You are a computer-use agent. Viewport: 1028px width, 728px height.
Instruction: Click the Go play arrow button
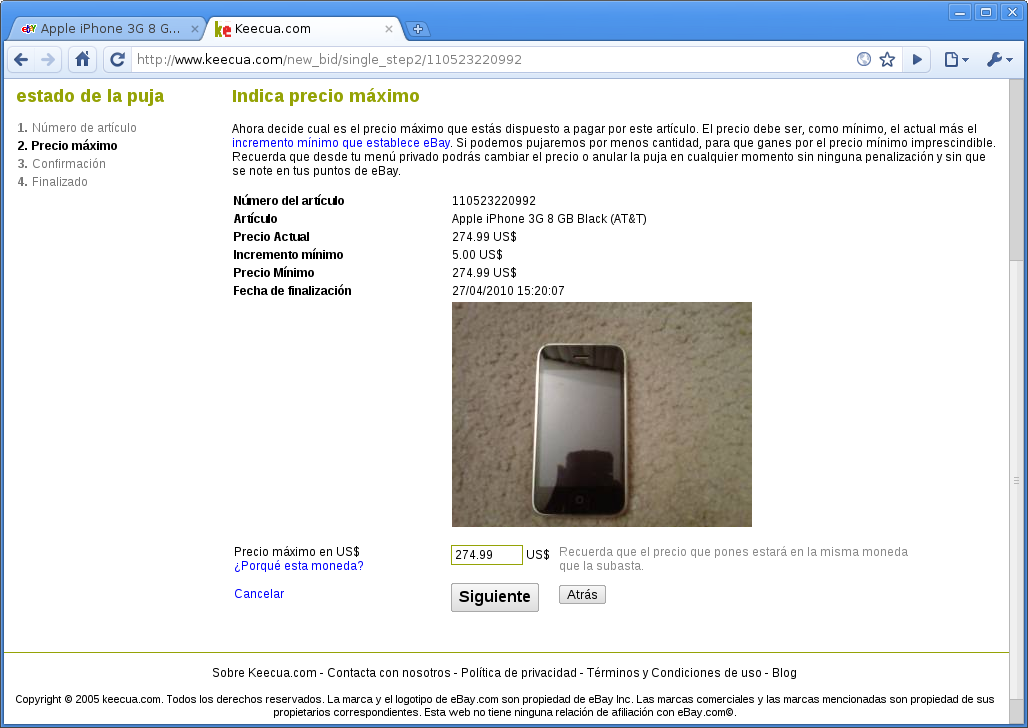pyautogui.click(x=917, y=60)
